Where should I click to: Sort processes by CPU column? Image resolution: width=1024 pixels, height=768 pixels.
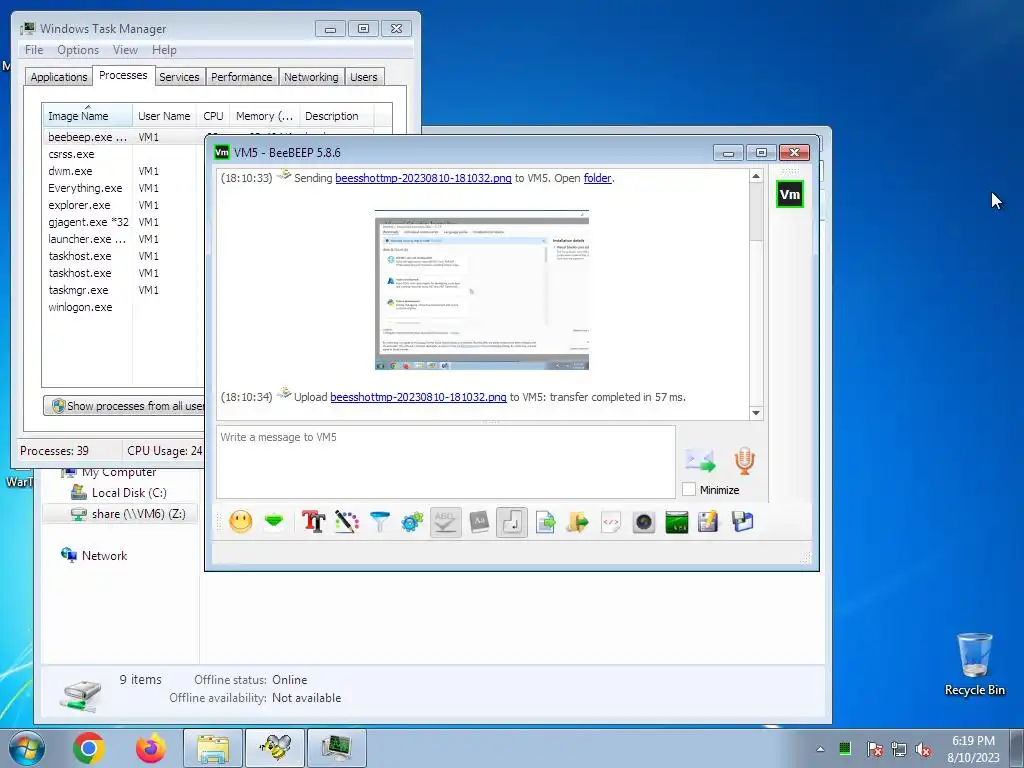click(x=214, y=116)
